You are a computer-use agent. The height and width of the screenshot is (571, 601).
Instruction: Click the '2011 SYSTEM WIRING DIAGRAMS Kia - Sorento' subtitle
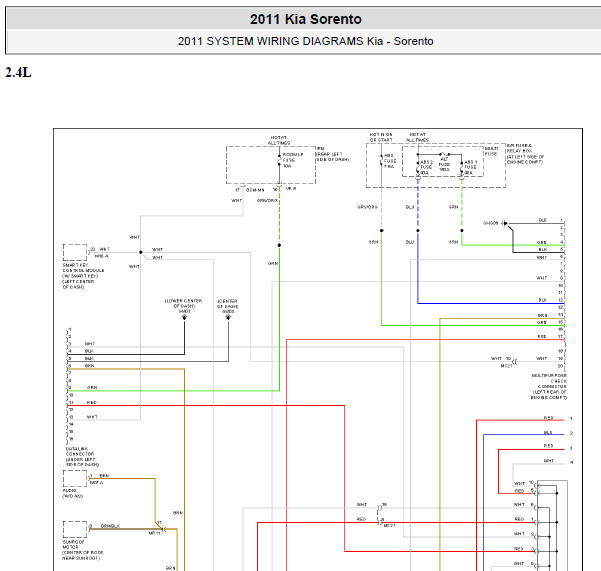305,41
